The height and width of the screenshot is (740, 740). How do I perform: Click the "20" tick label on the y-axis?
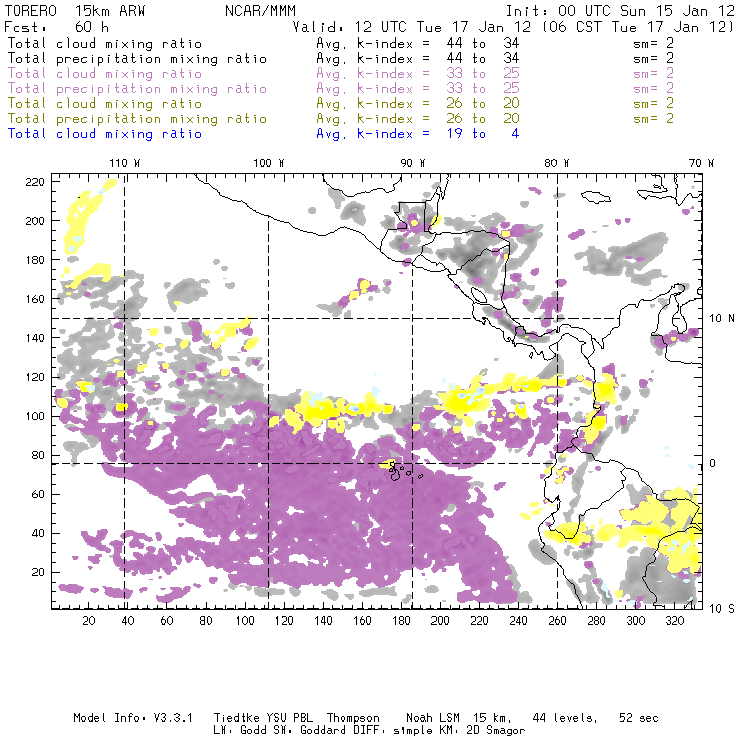[x=38, y=572]
